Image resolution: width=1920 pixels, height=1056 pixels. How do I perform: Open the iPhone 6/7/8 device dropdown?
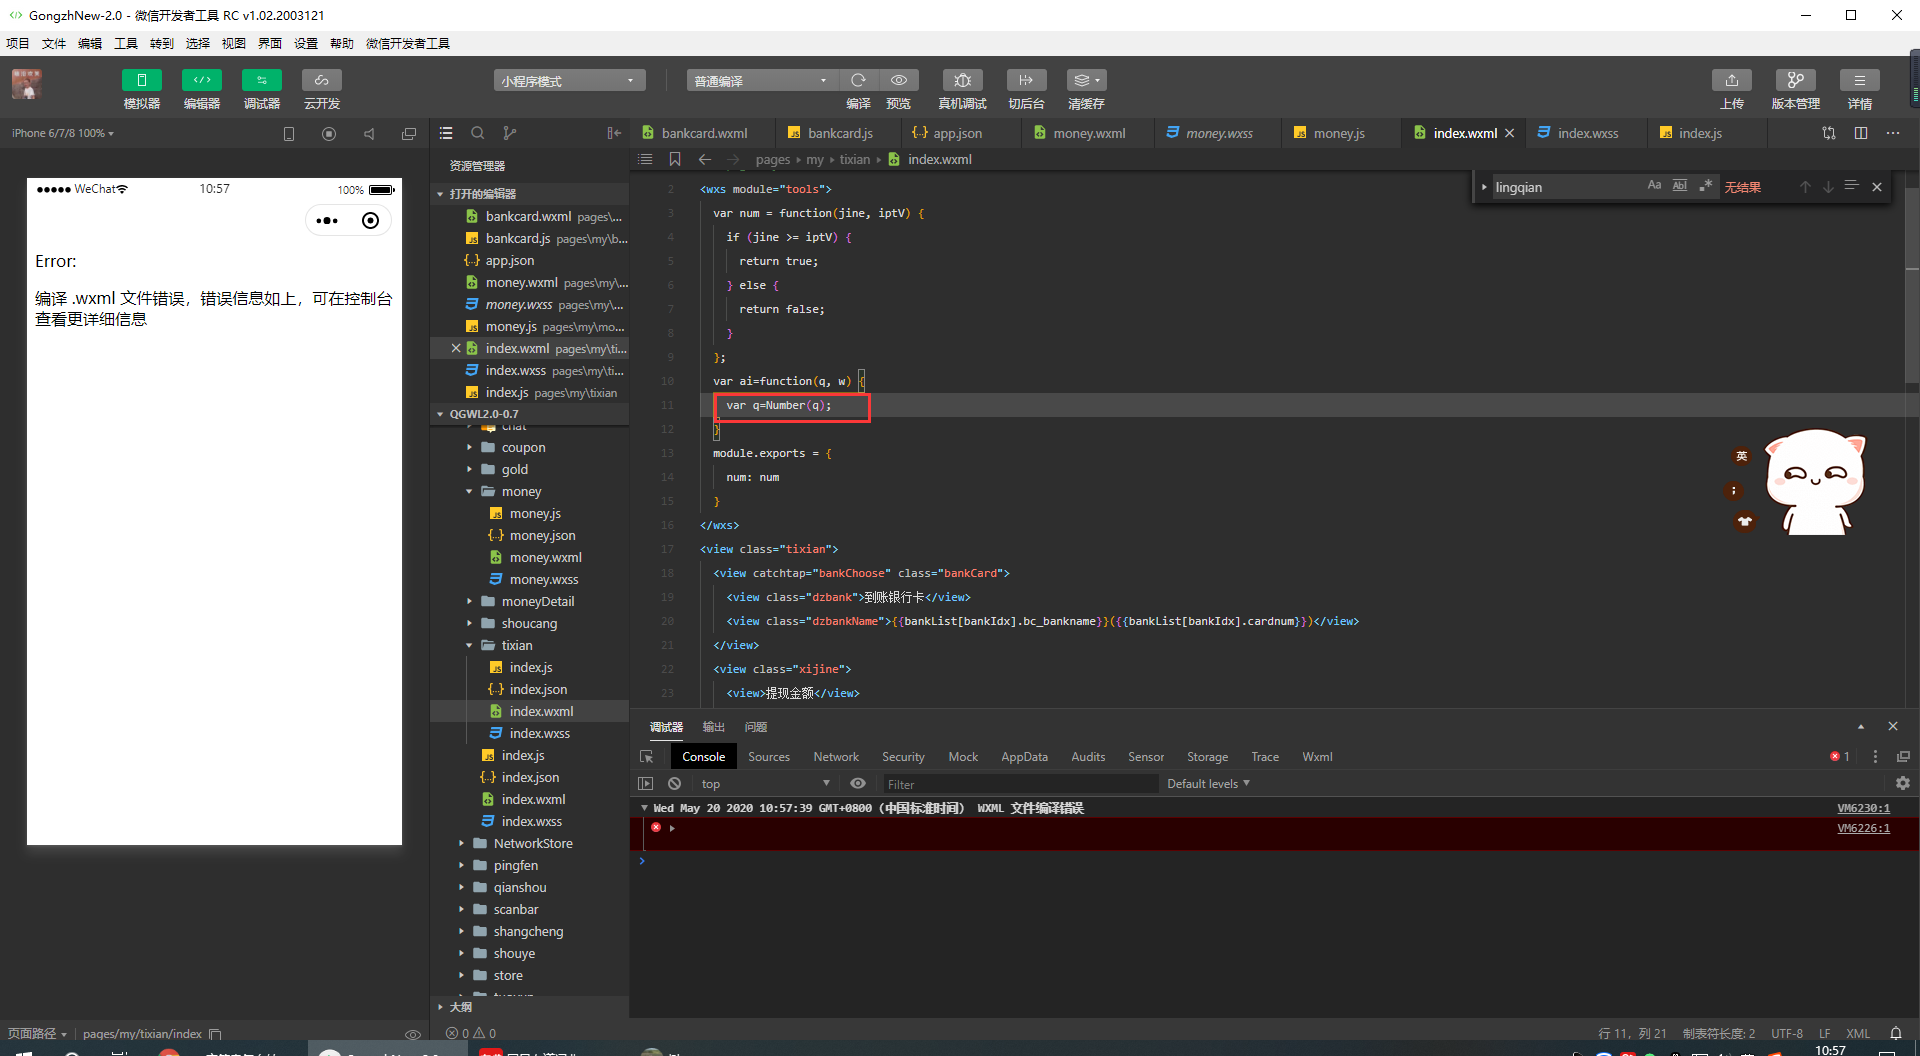point(63,133)
